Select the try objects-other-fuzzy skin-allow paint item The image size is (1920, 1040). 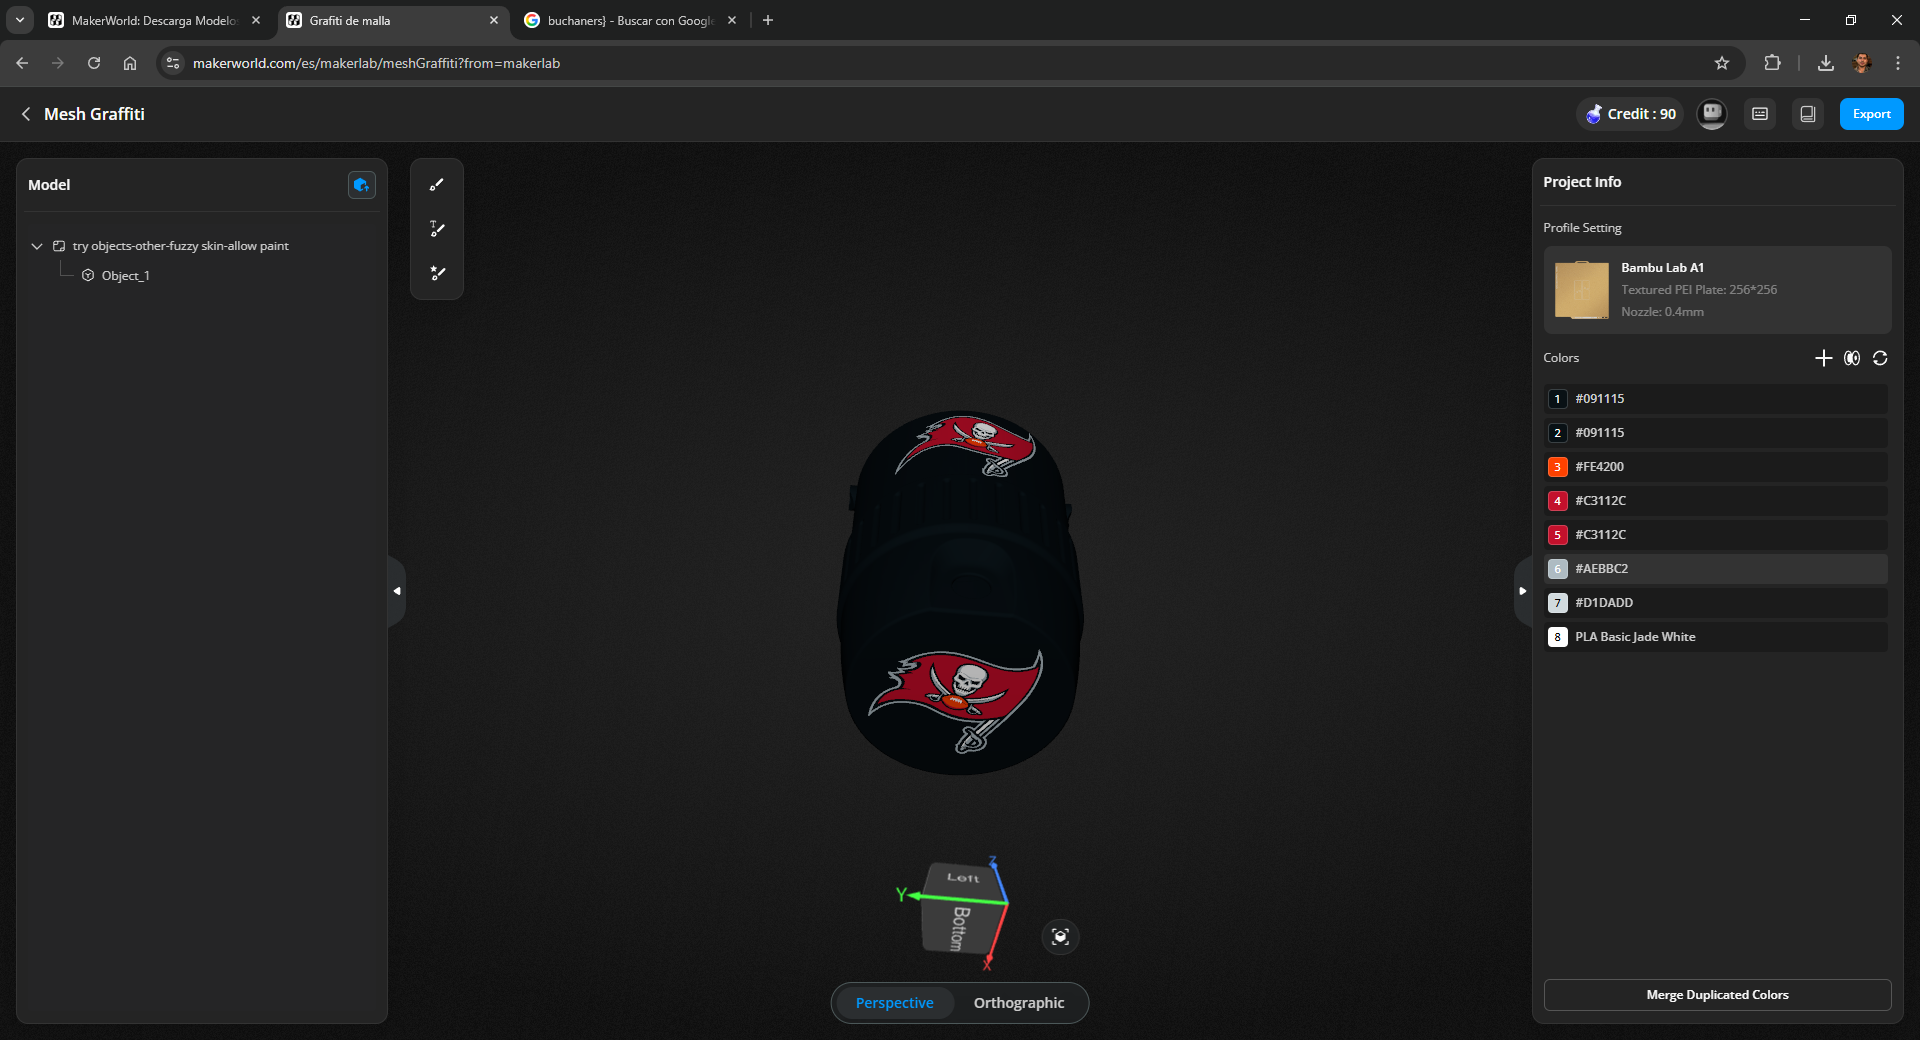click(180, 246)
